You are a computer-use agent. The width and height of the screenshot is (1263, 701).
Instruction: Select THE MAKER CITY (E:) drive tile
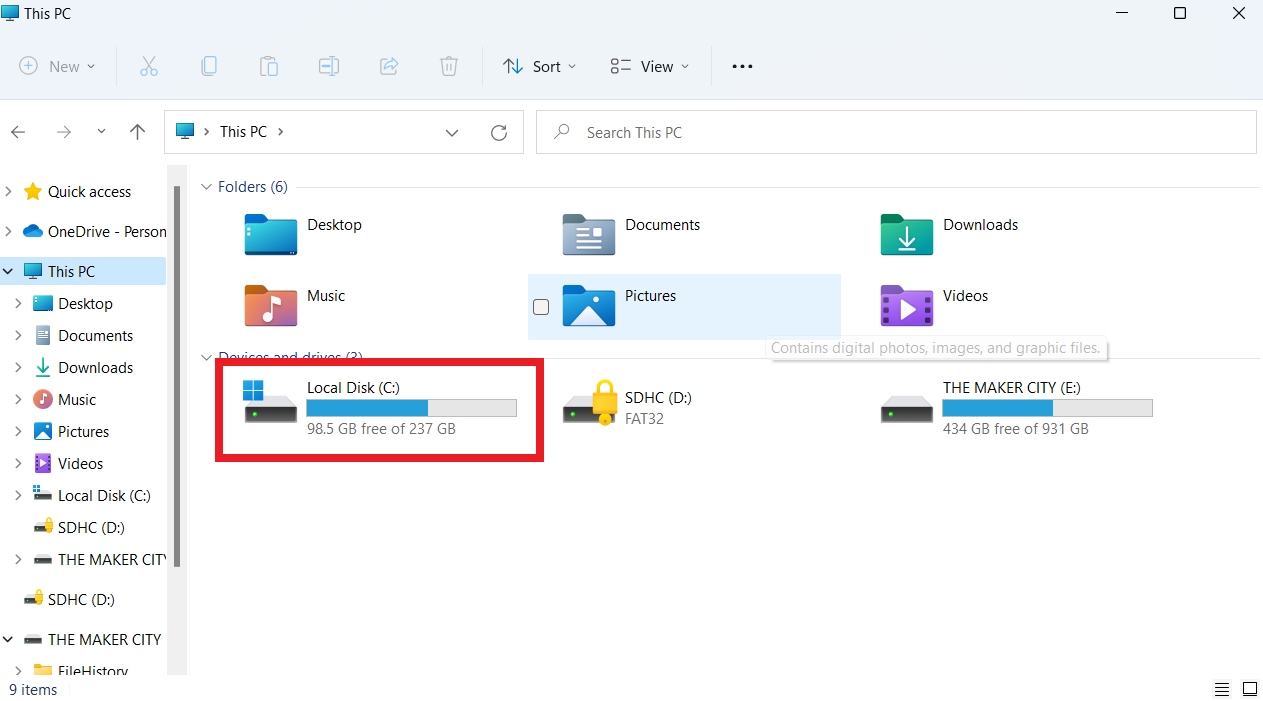(x=1016, y=407)
